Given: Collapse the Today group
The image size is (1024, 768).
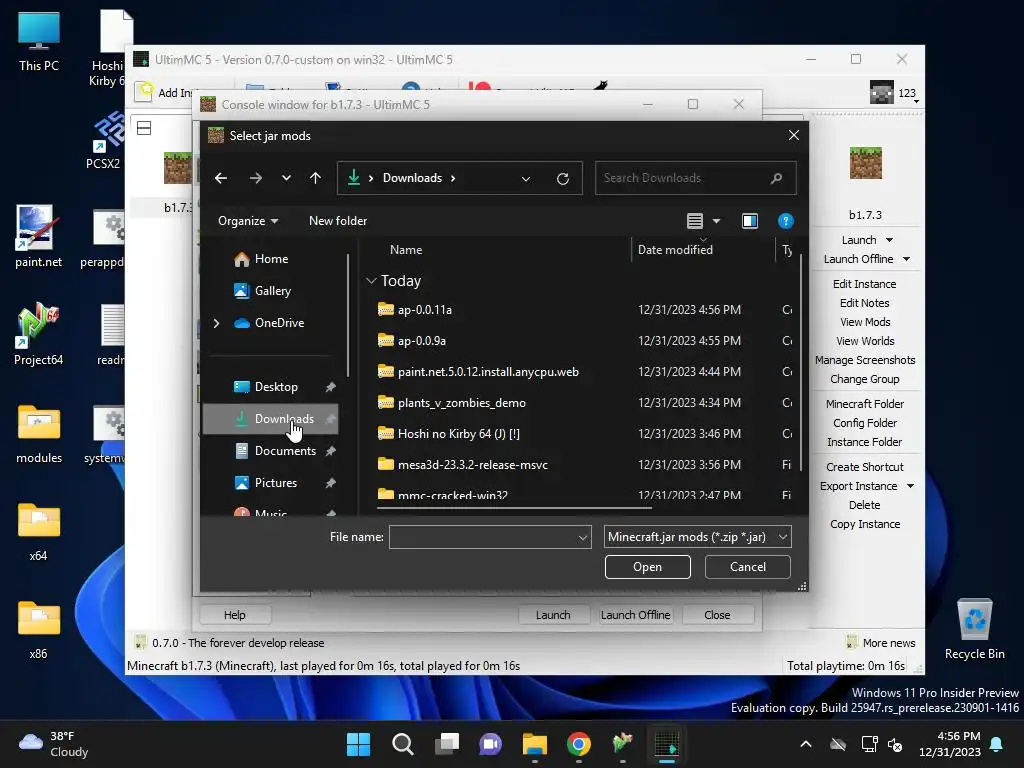Looking at the screenshot, I should 371,281.
